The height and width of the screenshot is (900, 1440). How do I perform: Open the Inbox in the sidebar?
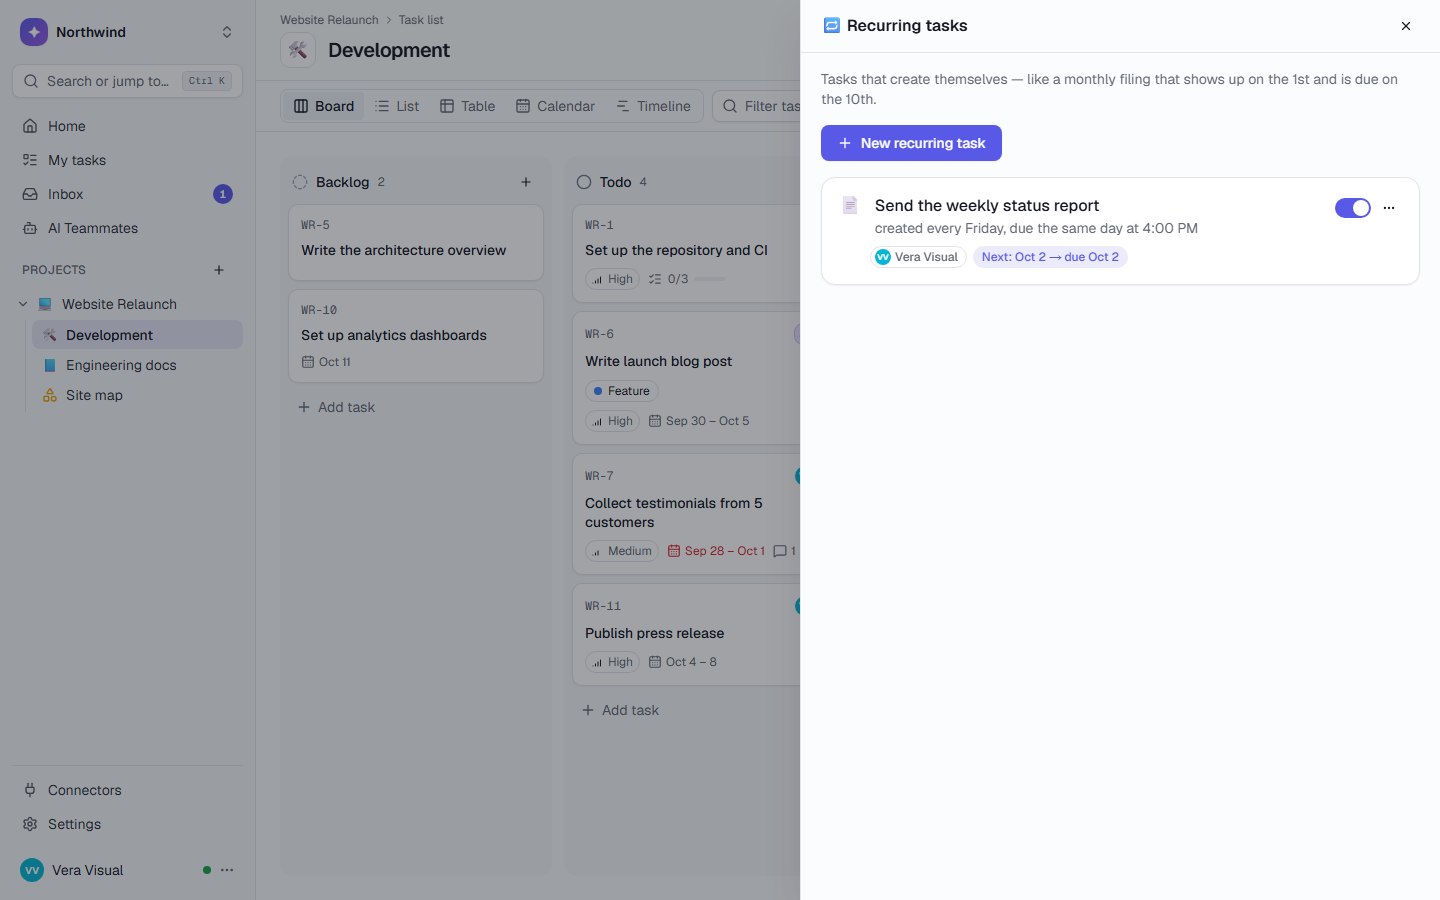[x=127, y=194]
